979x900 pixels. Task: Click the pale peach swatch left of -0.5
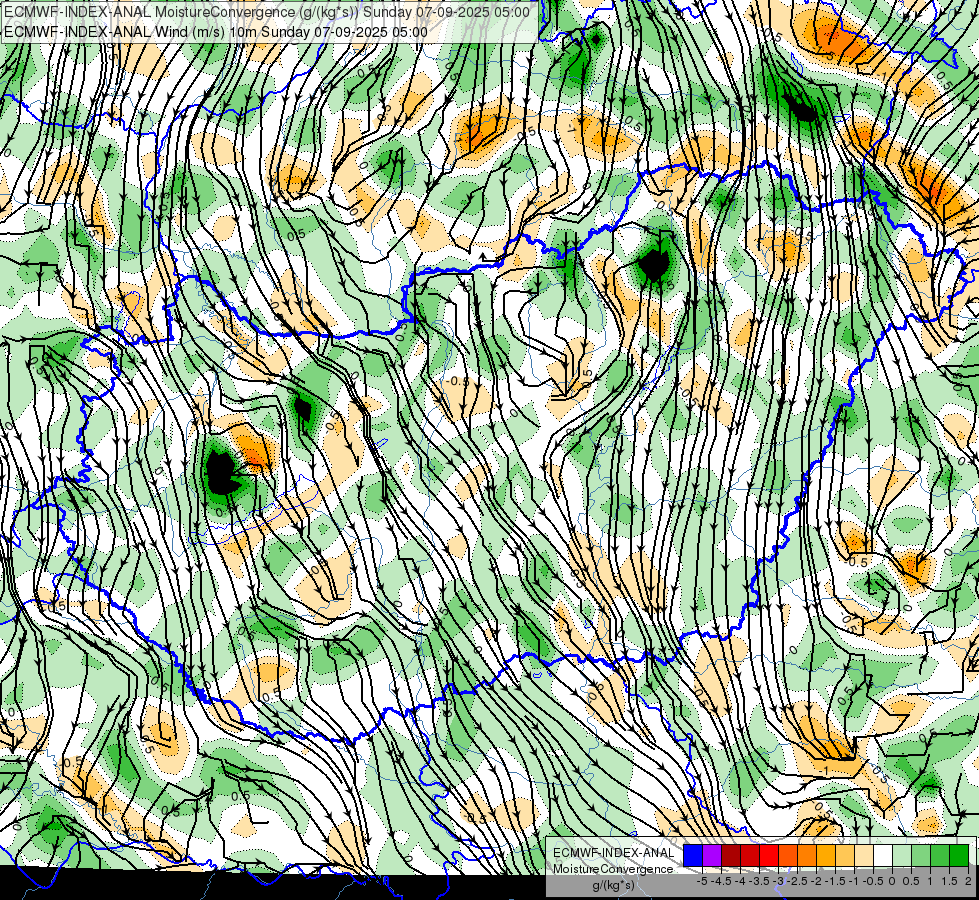[x=863, y=856]
